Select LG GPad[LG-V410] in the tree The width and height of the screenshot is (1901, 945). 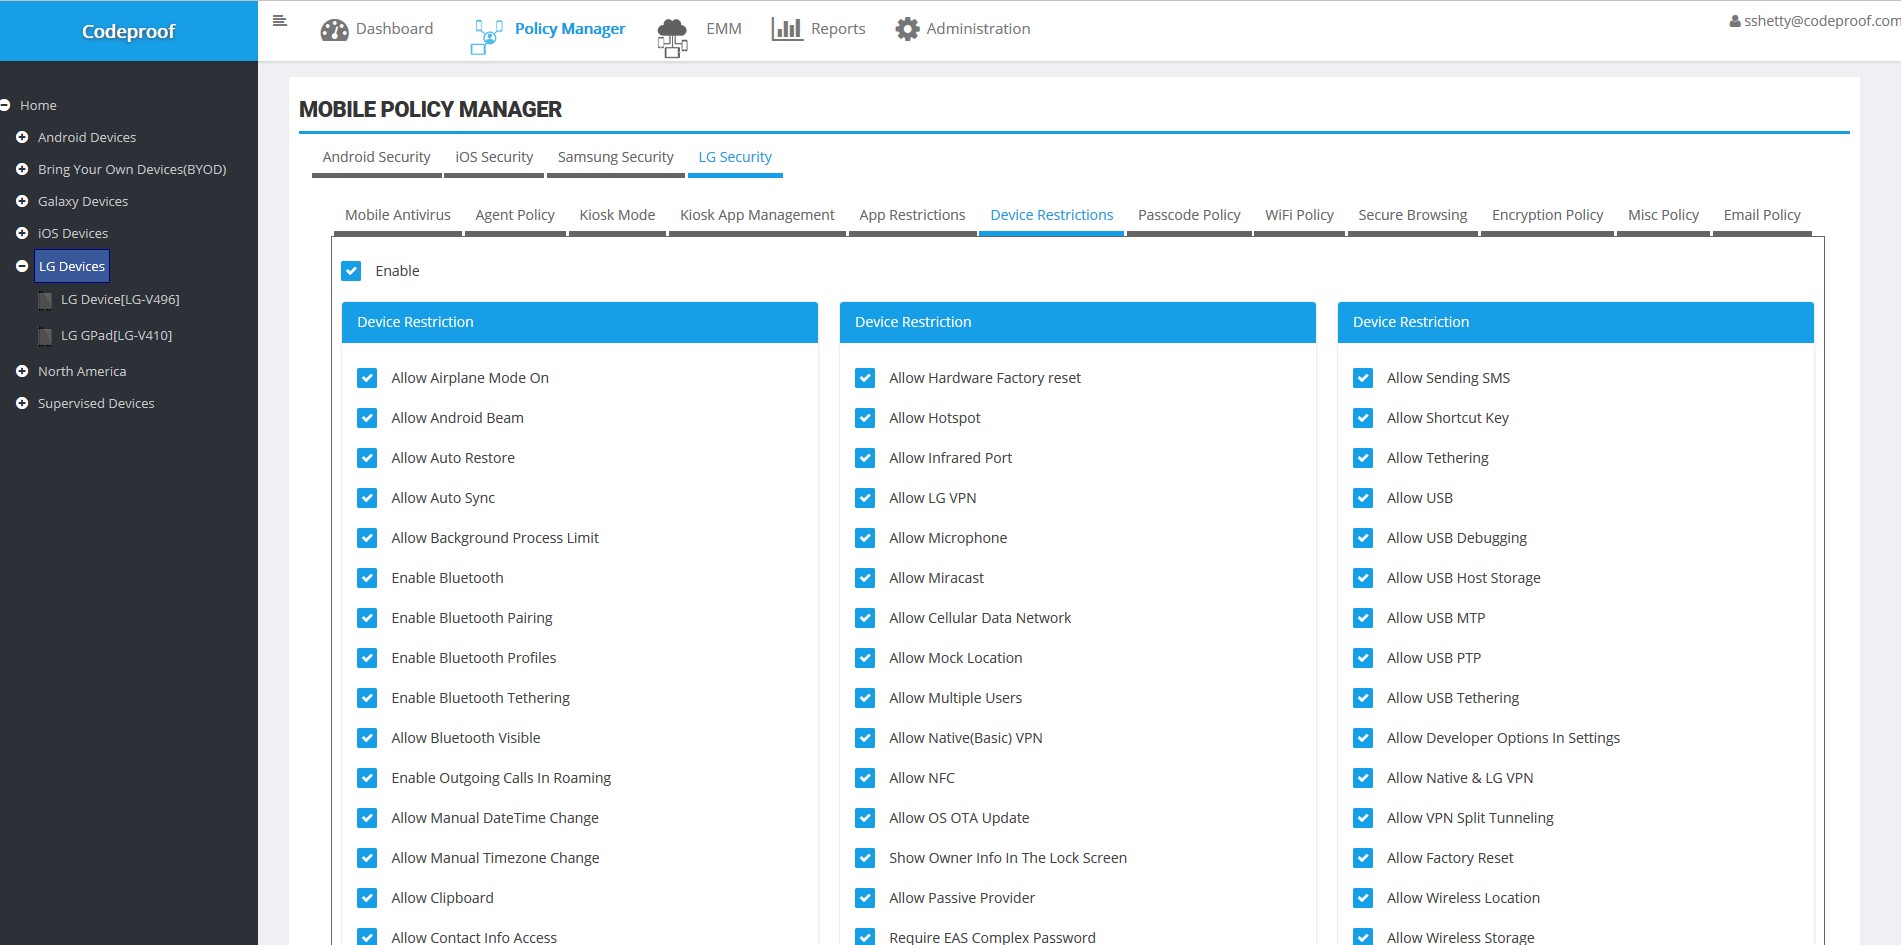pos(116,336)
